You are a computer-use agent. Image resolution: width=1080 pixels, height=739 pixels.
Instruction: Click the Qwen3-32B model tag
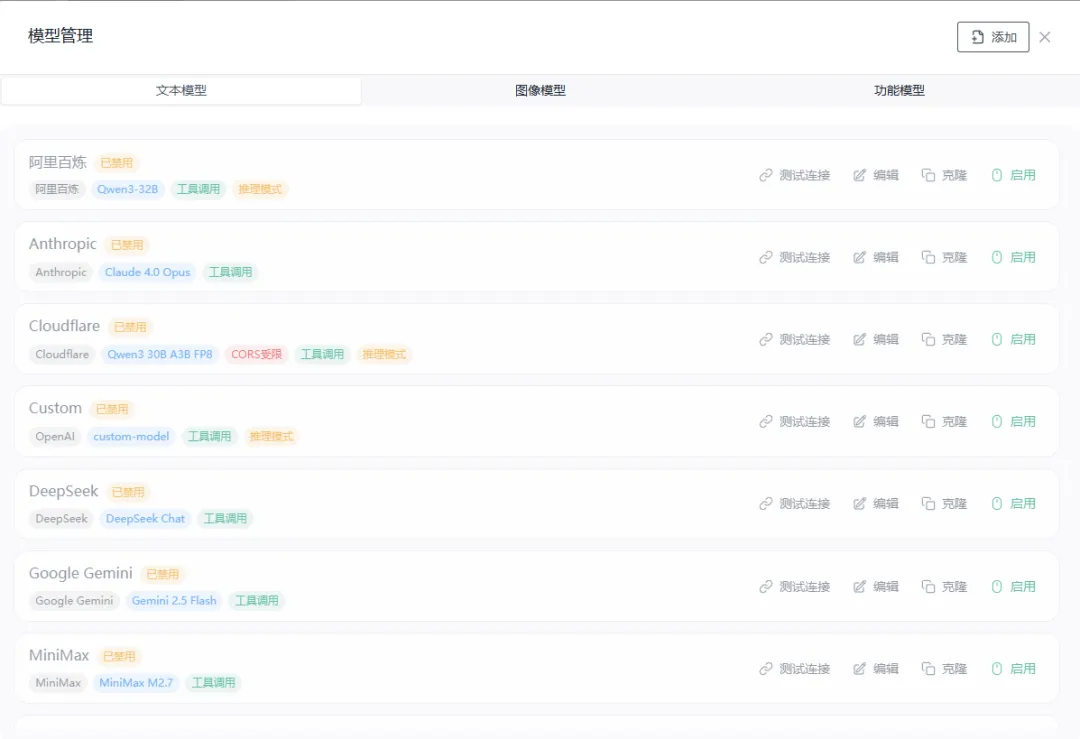click(127, 189)
